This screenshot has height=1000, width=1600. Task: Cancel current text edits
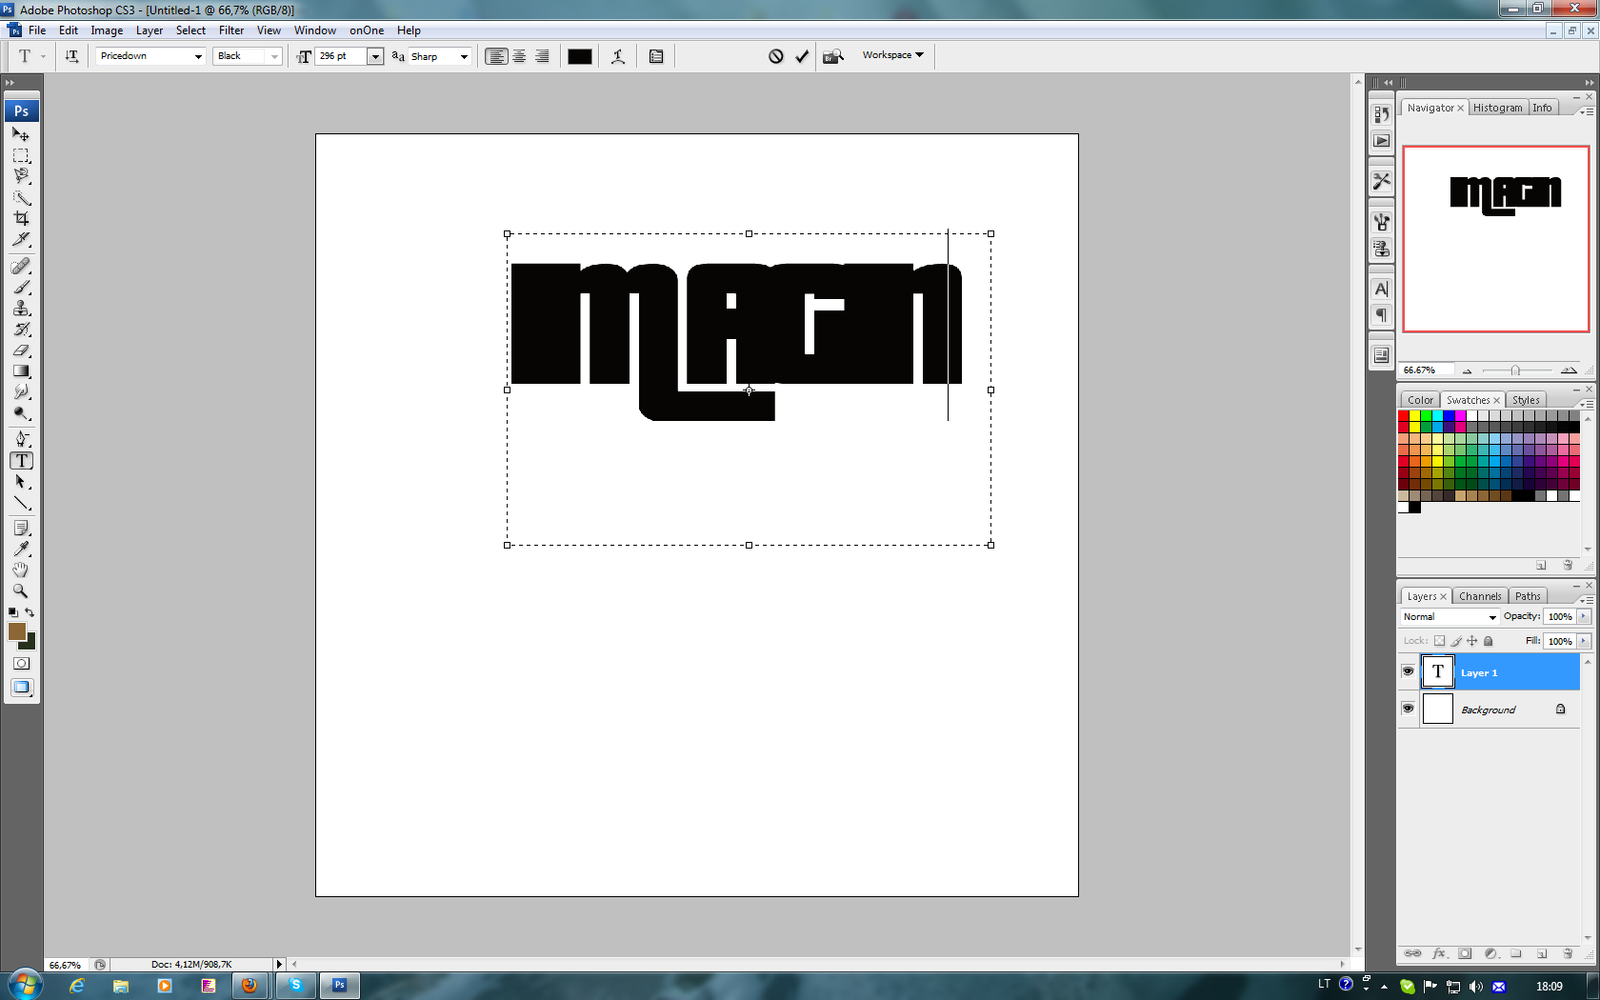(x=776, y=56)
